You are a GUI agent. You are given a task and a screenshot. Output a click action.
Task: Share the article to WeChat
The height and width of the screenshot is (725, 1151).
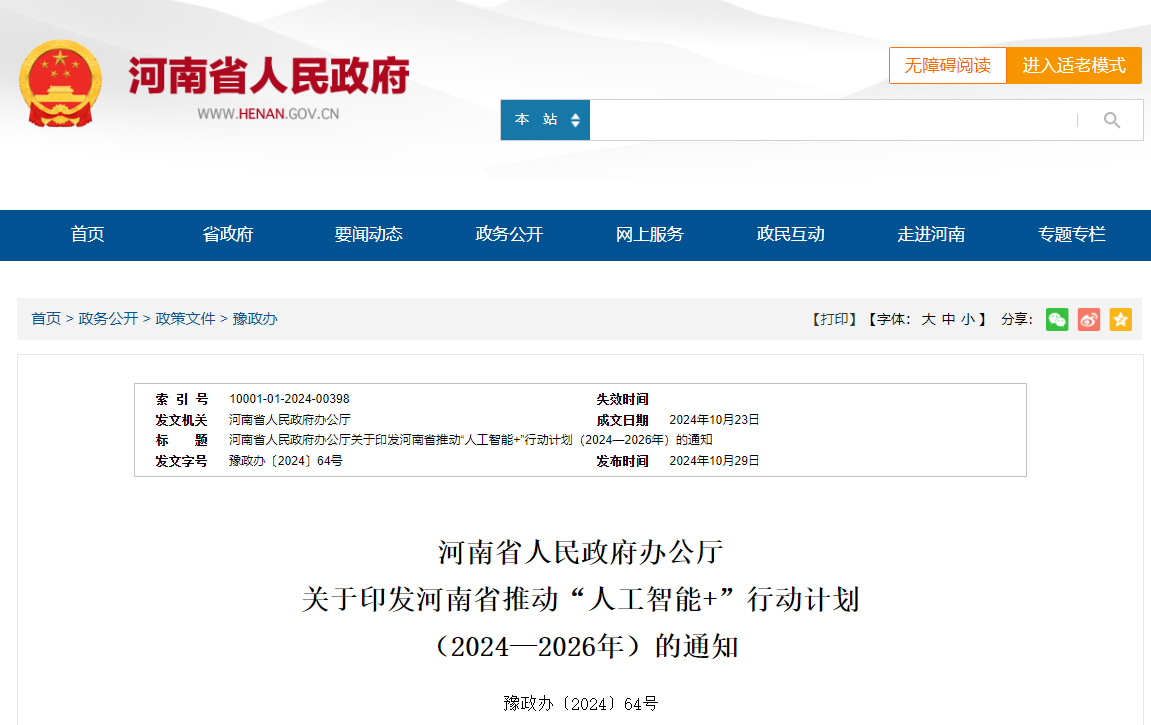1057,319
